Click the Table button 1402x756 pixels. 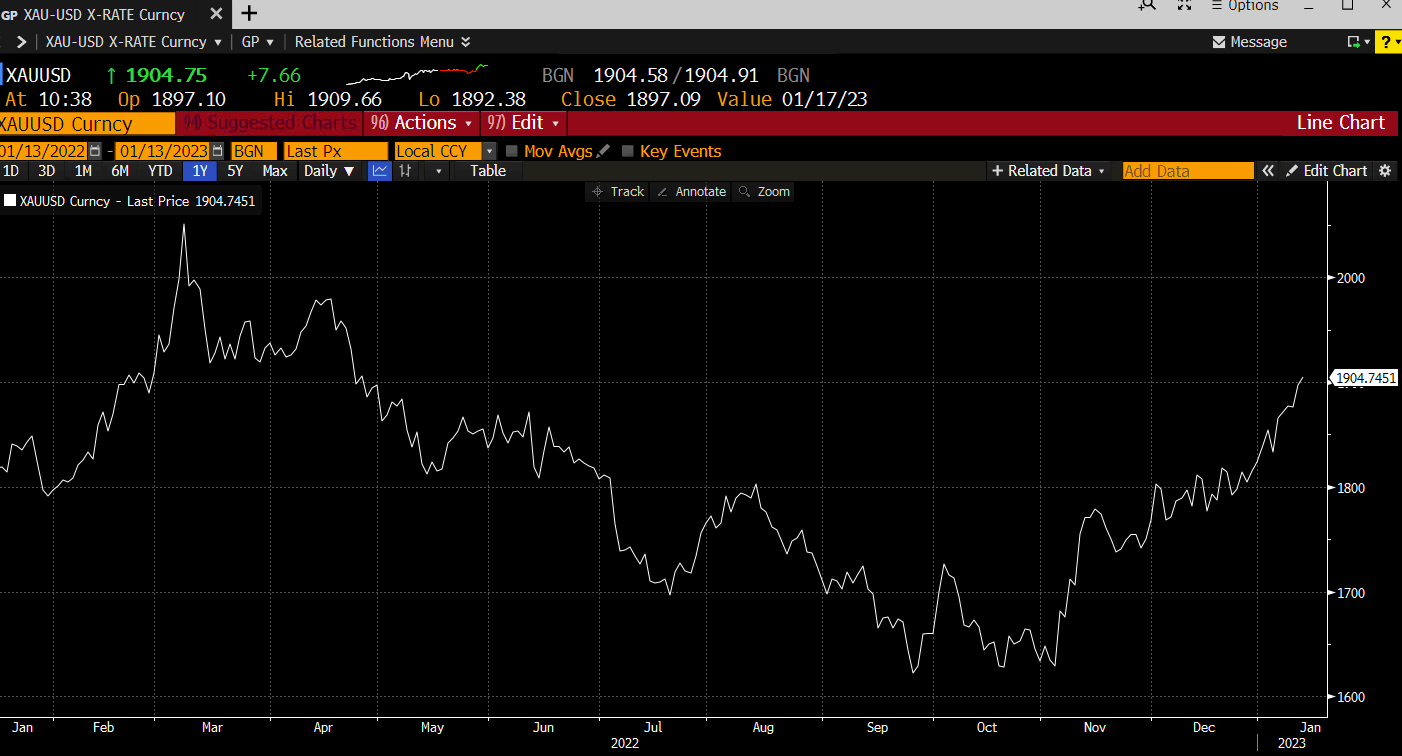(487, 171)
